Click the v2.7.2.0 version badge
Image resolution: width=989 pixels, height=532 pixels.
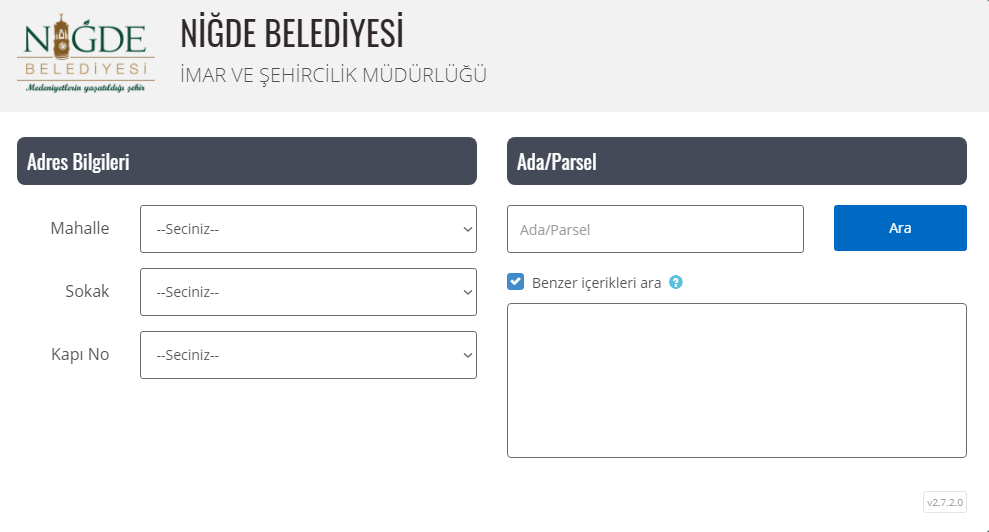point(945,502)
